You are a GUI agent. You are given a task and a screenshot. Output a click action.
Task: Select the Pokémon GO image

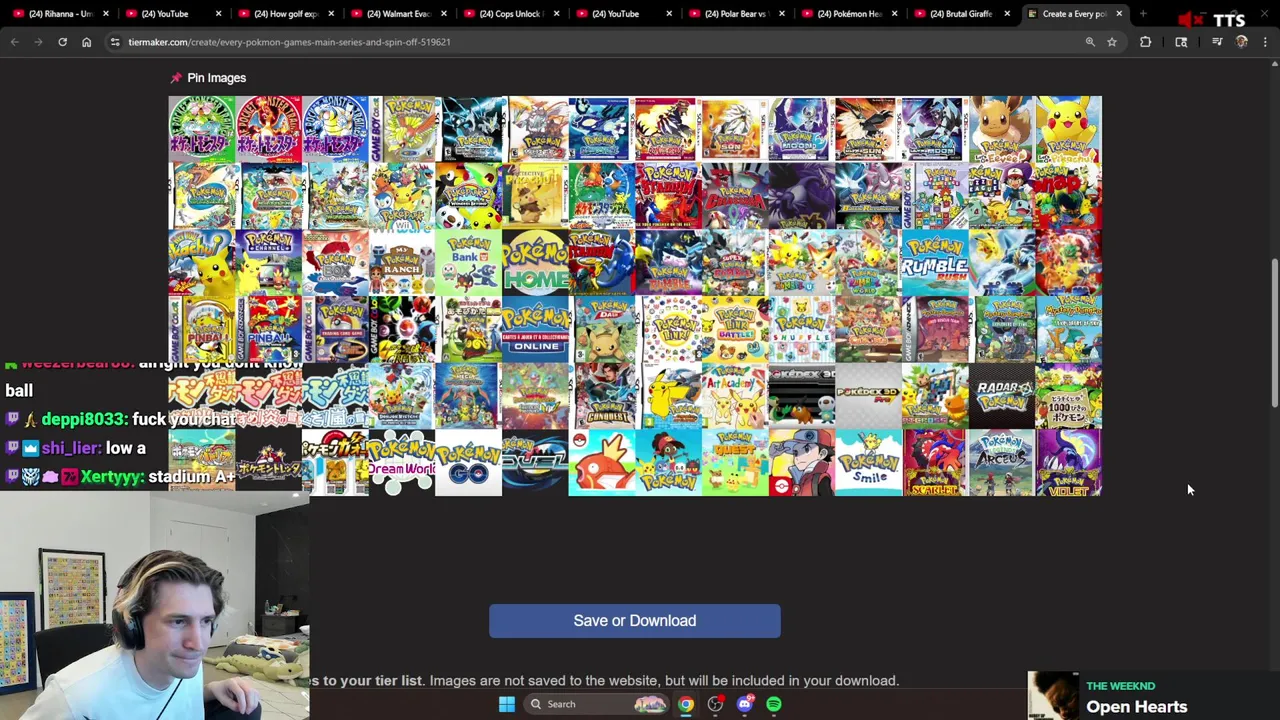(x=468, y=463)
